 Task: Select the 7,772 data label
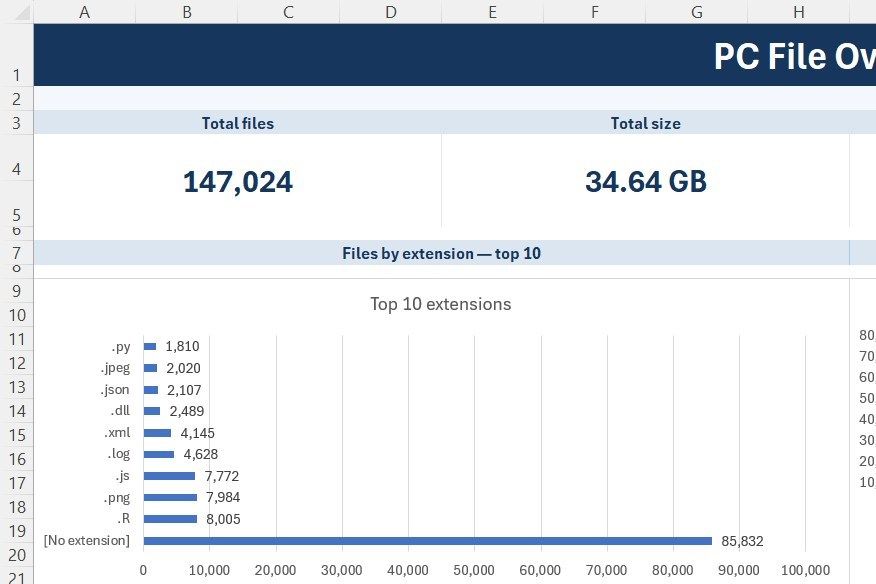point(221,476)
